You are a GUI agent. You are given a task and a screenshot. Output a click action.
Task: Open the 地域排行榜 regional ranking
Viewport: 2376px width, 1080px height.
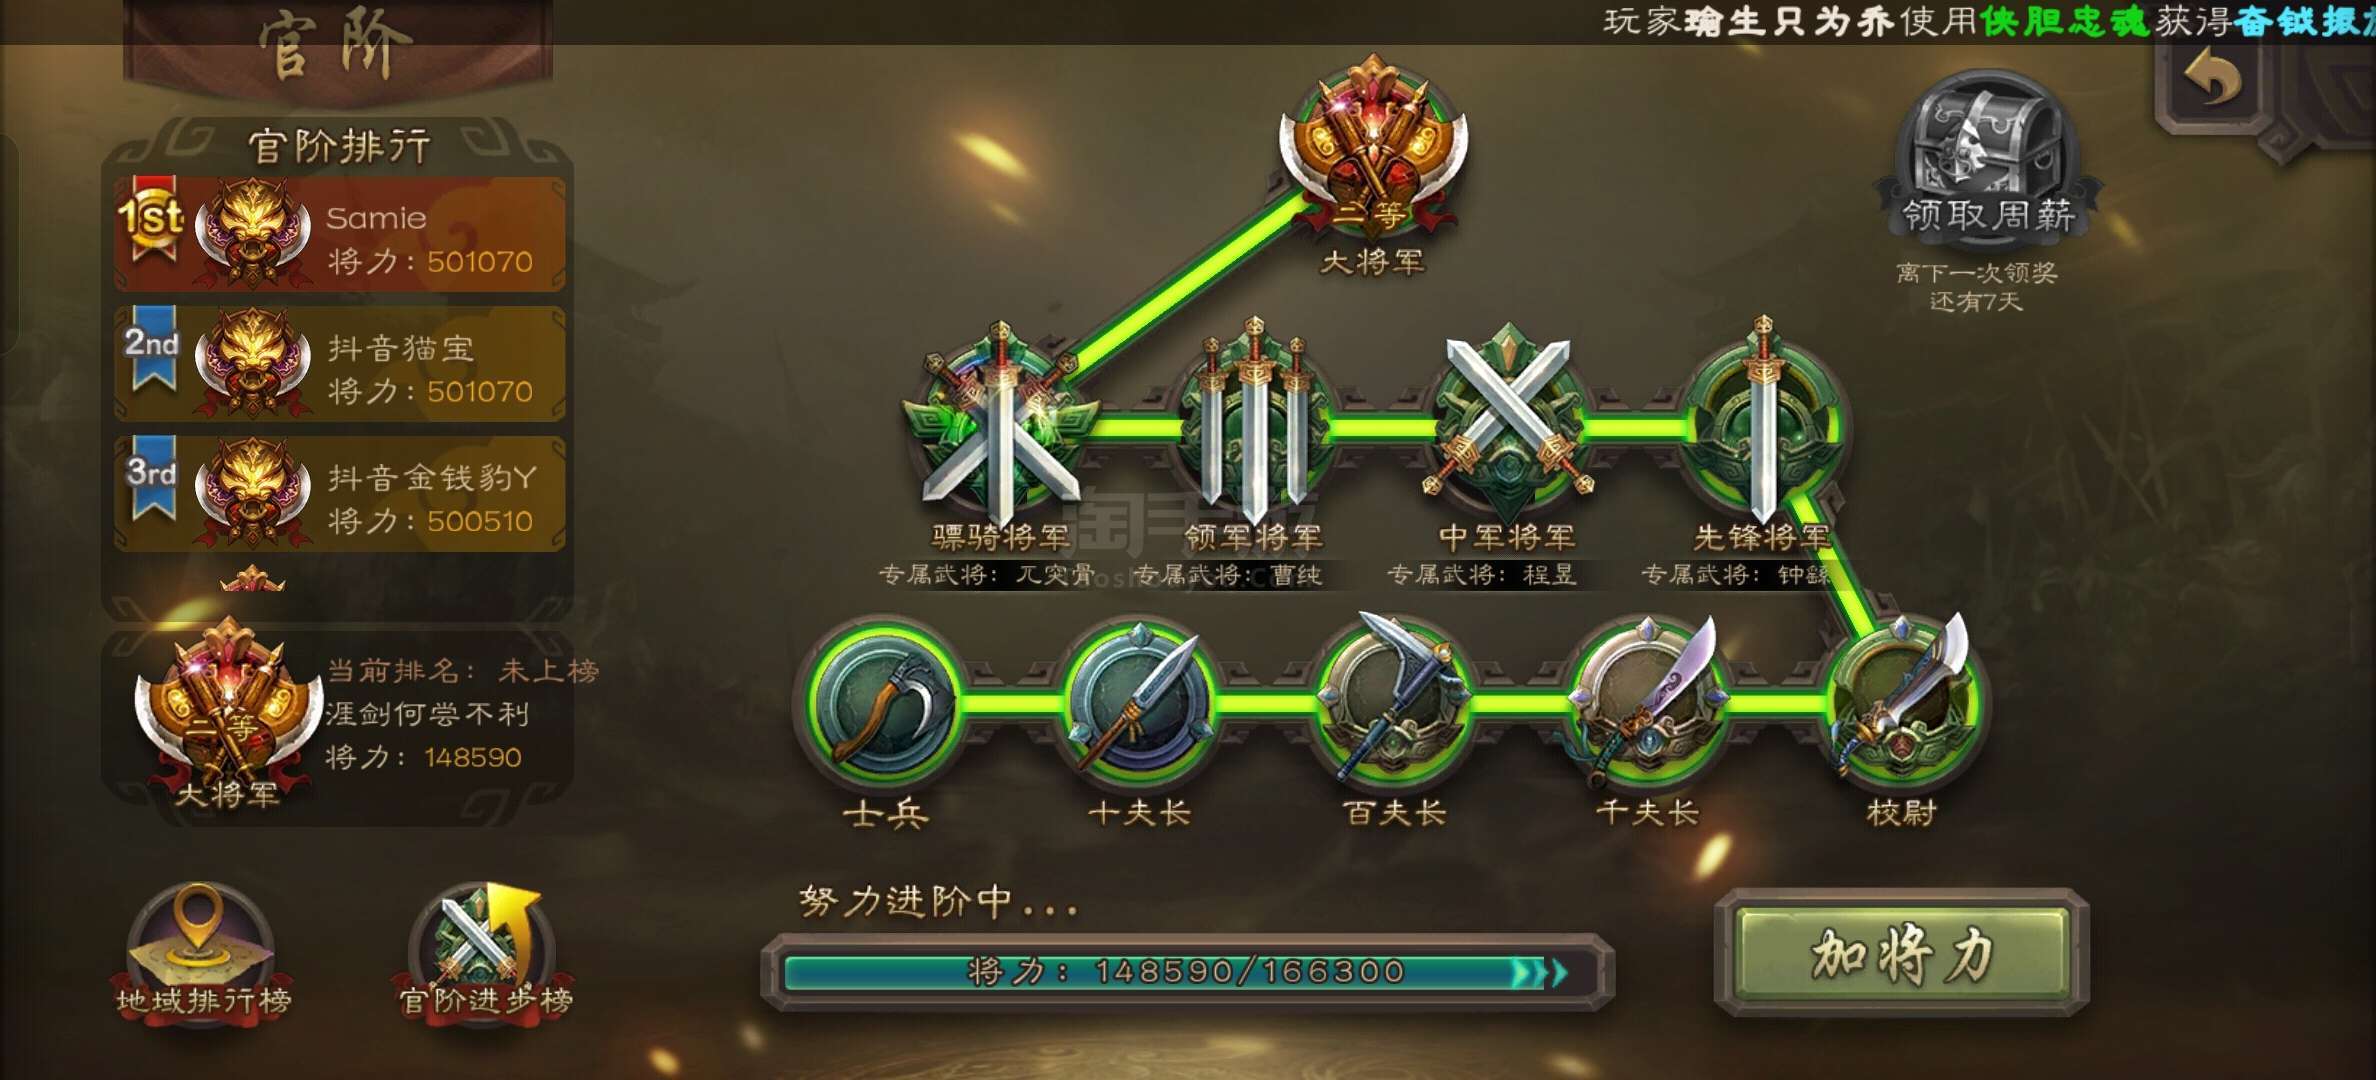(202, 950)
